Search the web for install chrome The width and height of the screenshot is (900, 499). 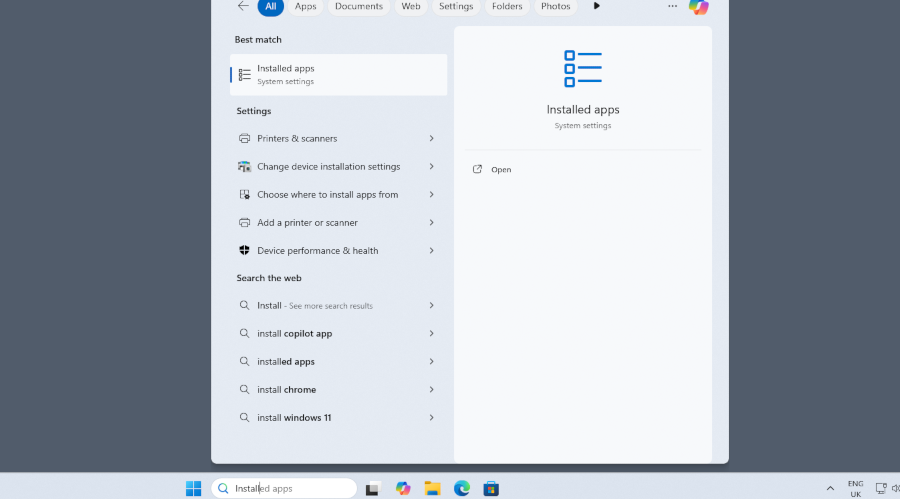click(x=339, y=389)
